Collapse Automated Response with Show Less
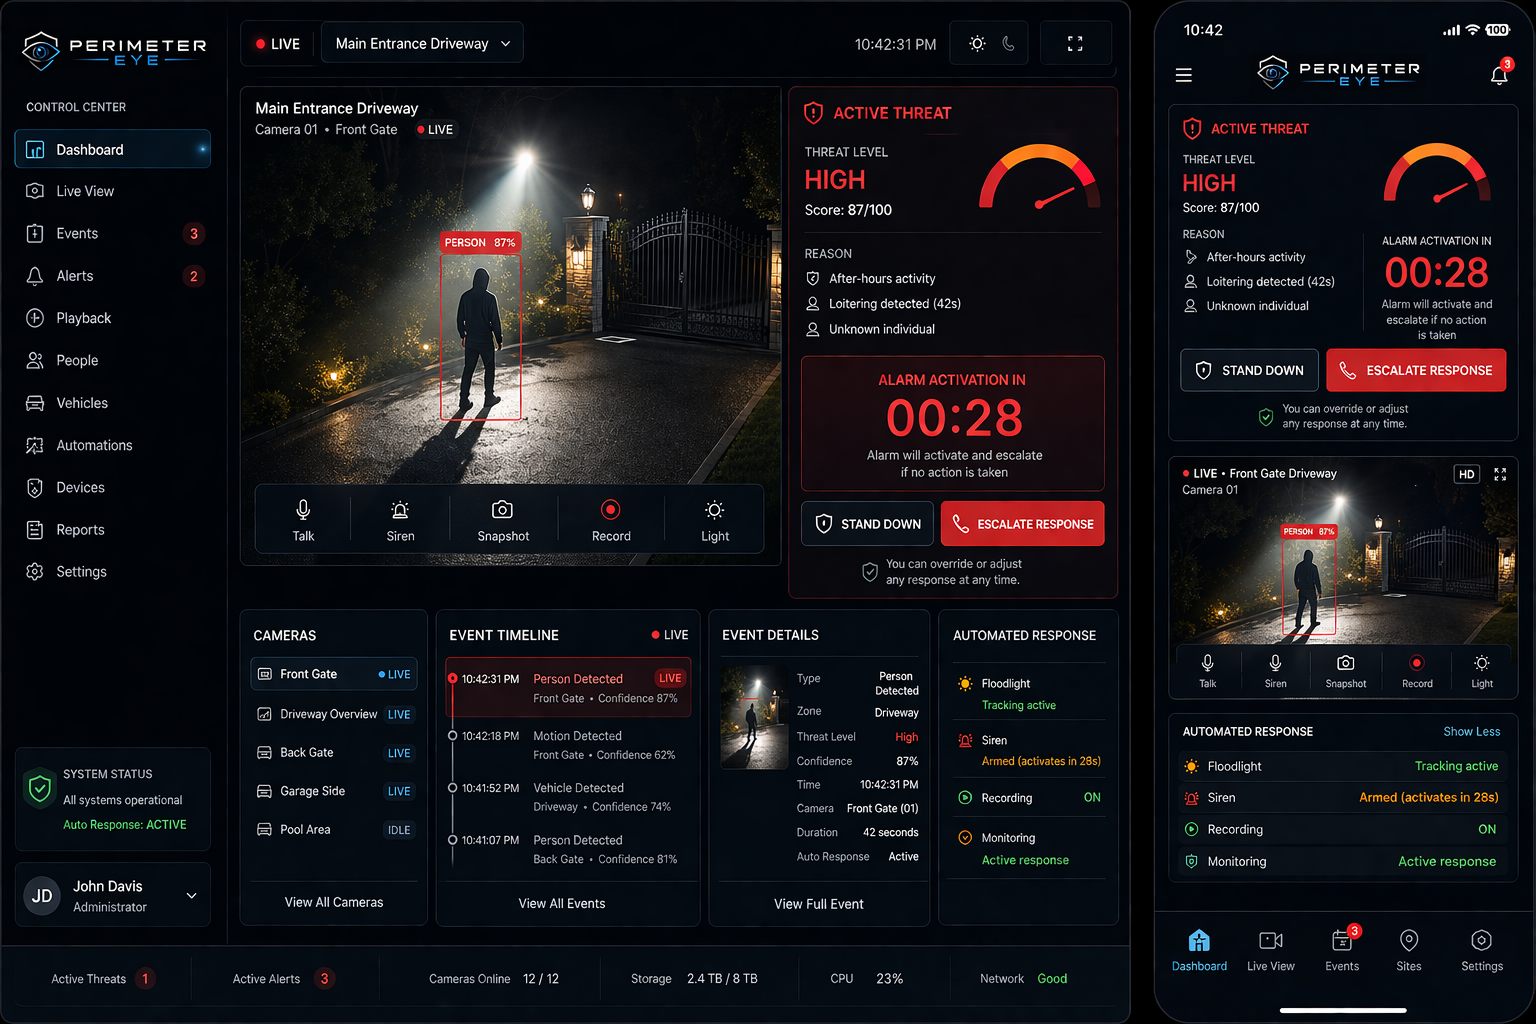This screenshot has height=1024, width=1536. pos(1471,731)
